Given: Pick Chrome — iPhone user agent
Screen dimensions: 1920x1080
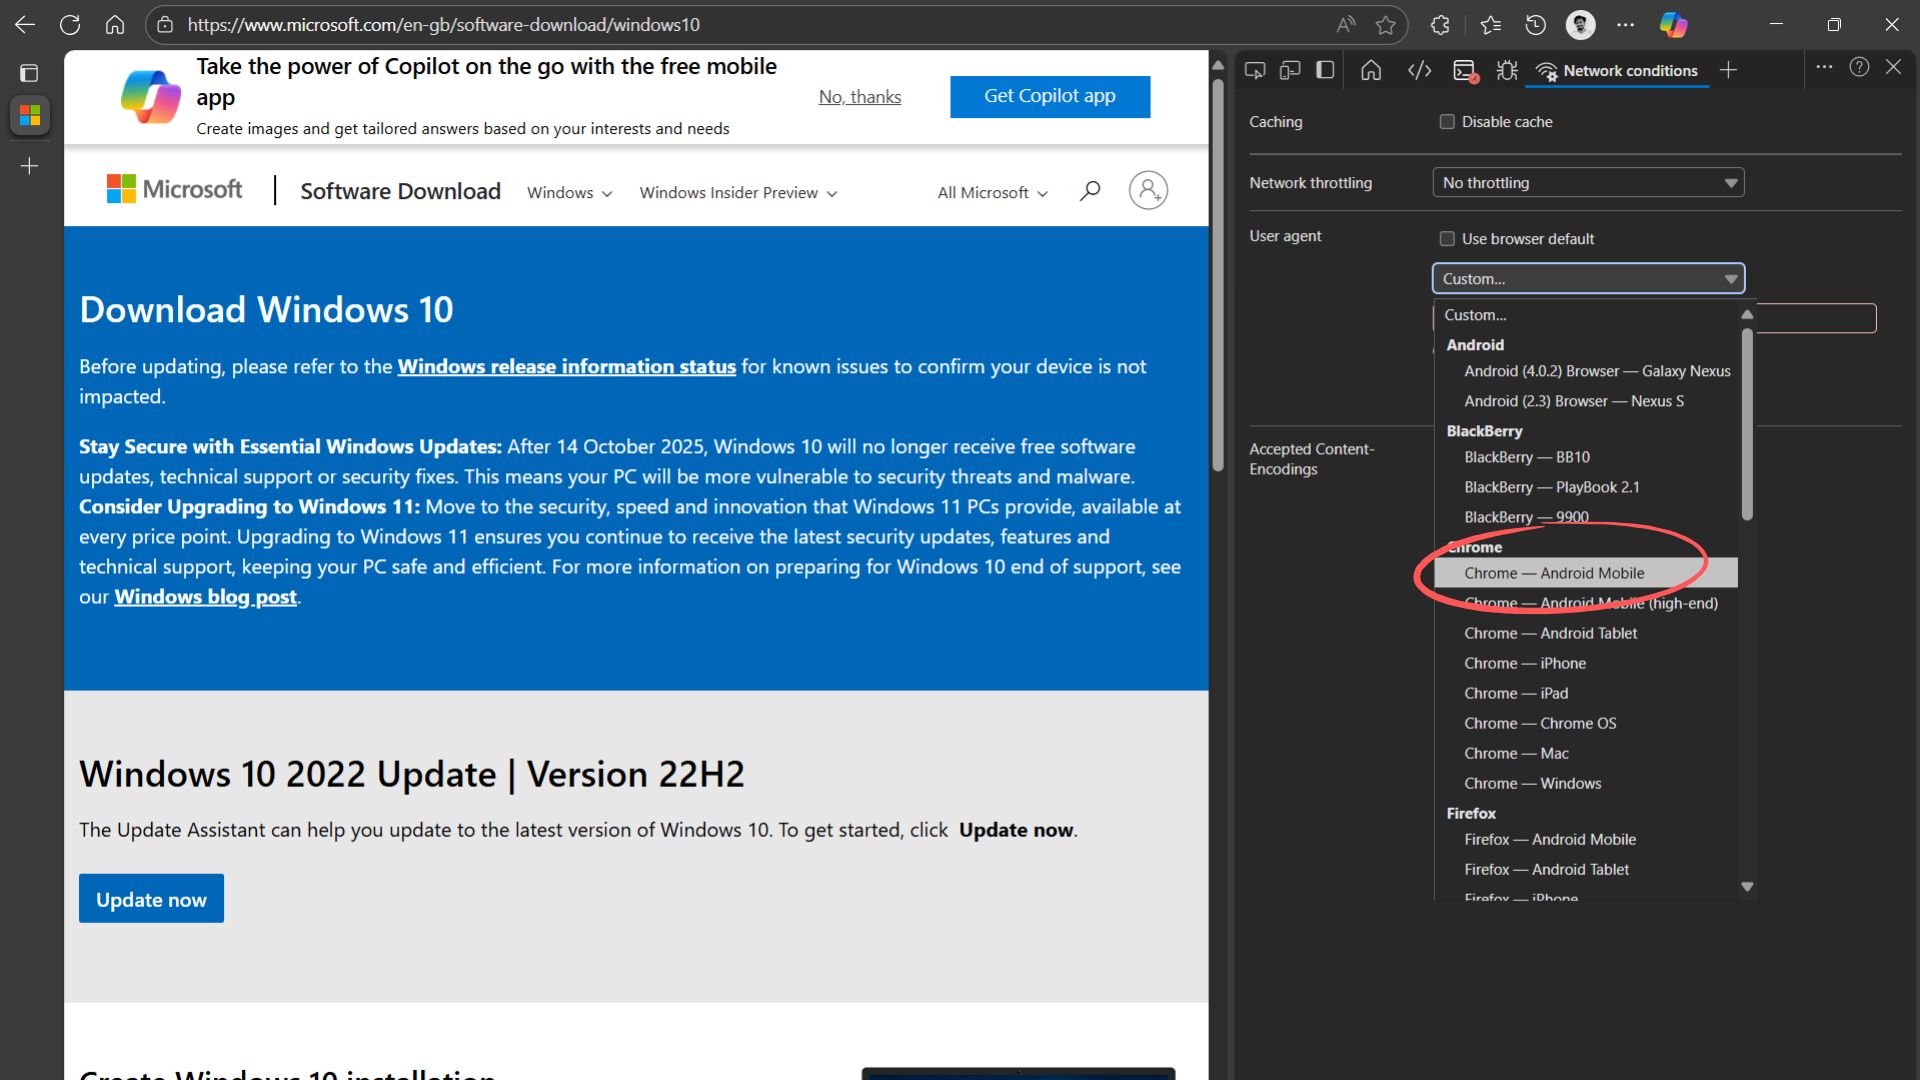Looking at the screenshot, I should 1585,663.
